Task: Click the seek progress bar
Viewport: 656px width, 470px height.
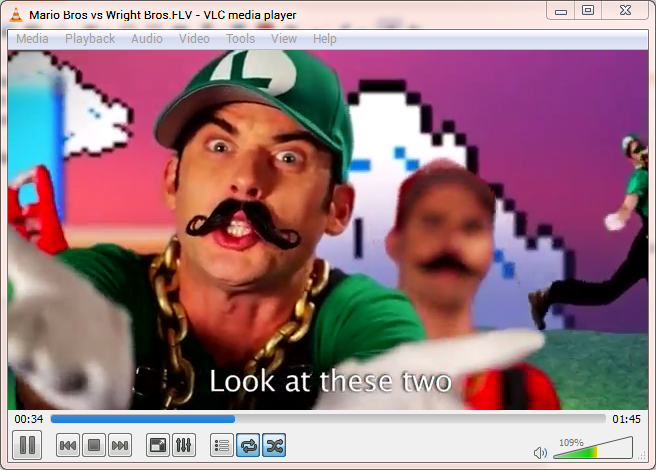Action: 328,419
